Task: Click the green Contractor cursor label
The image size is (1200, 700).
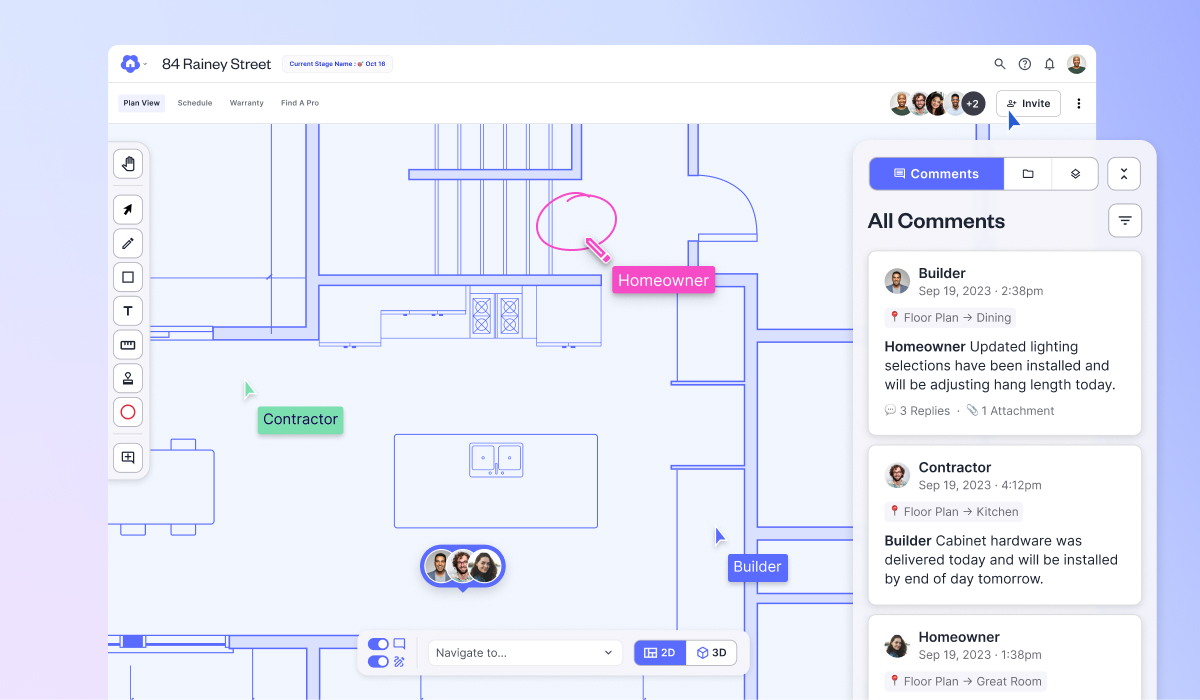Action: click(300, 420)
